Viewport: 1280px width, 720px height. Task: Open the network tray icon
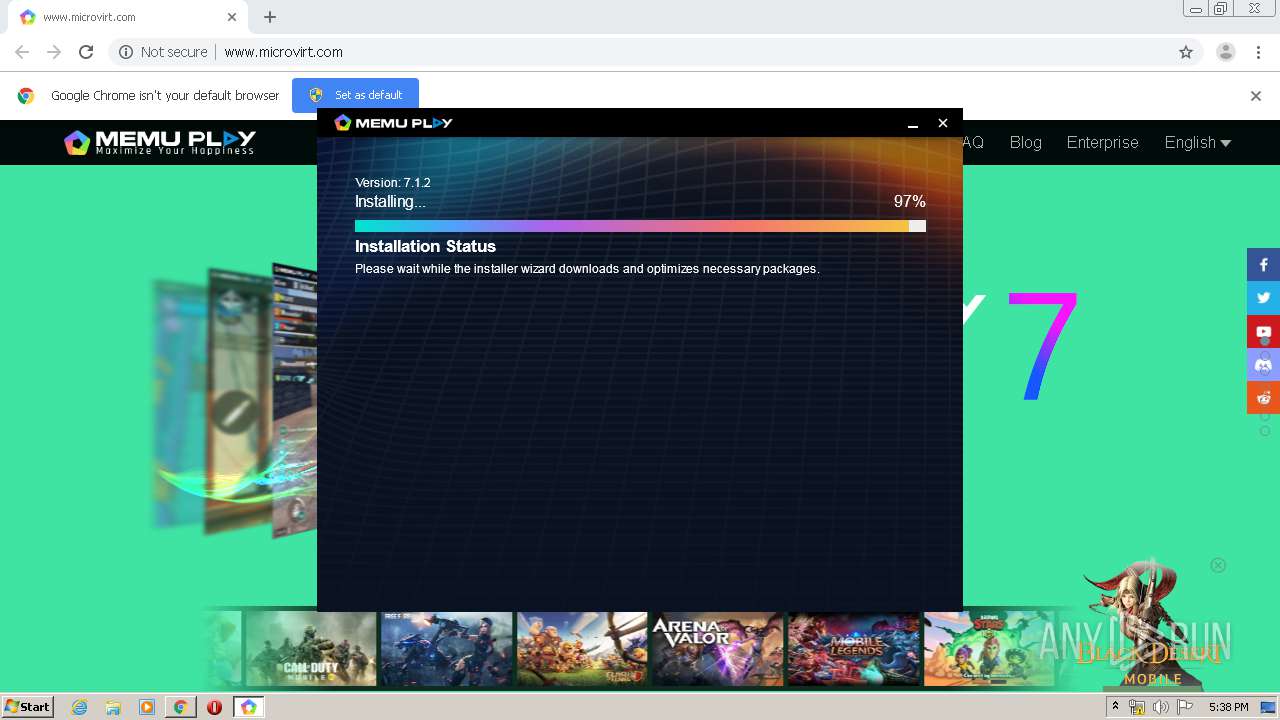1137,707
